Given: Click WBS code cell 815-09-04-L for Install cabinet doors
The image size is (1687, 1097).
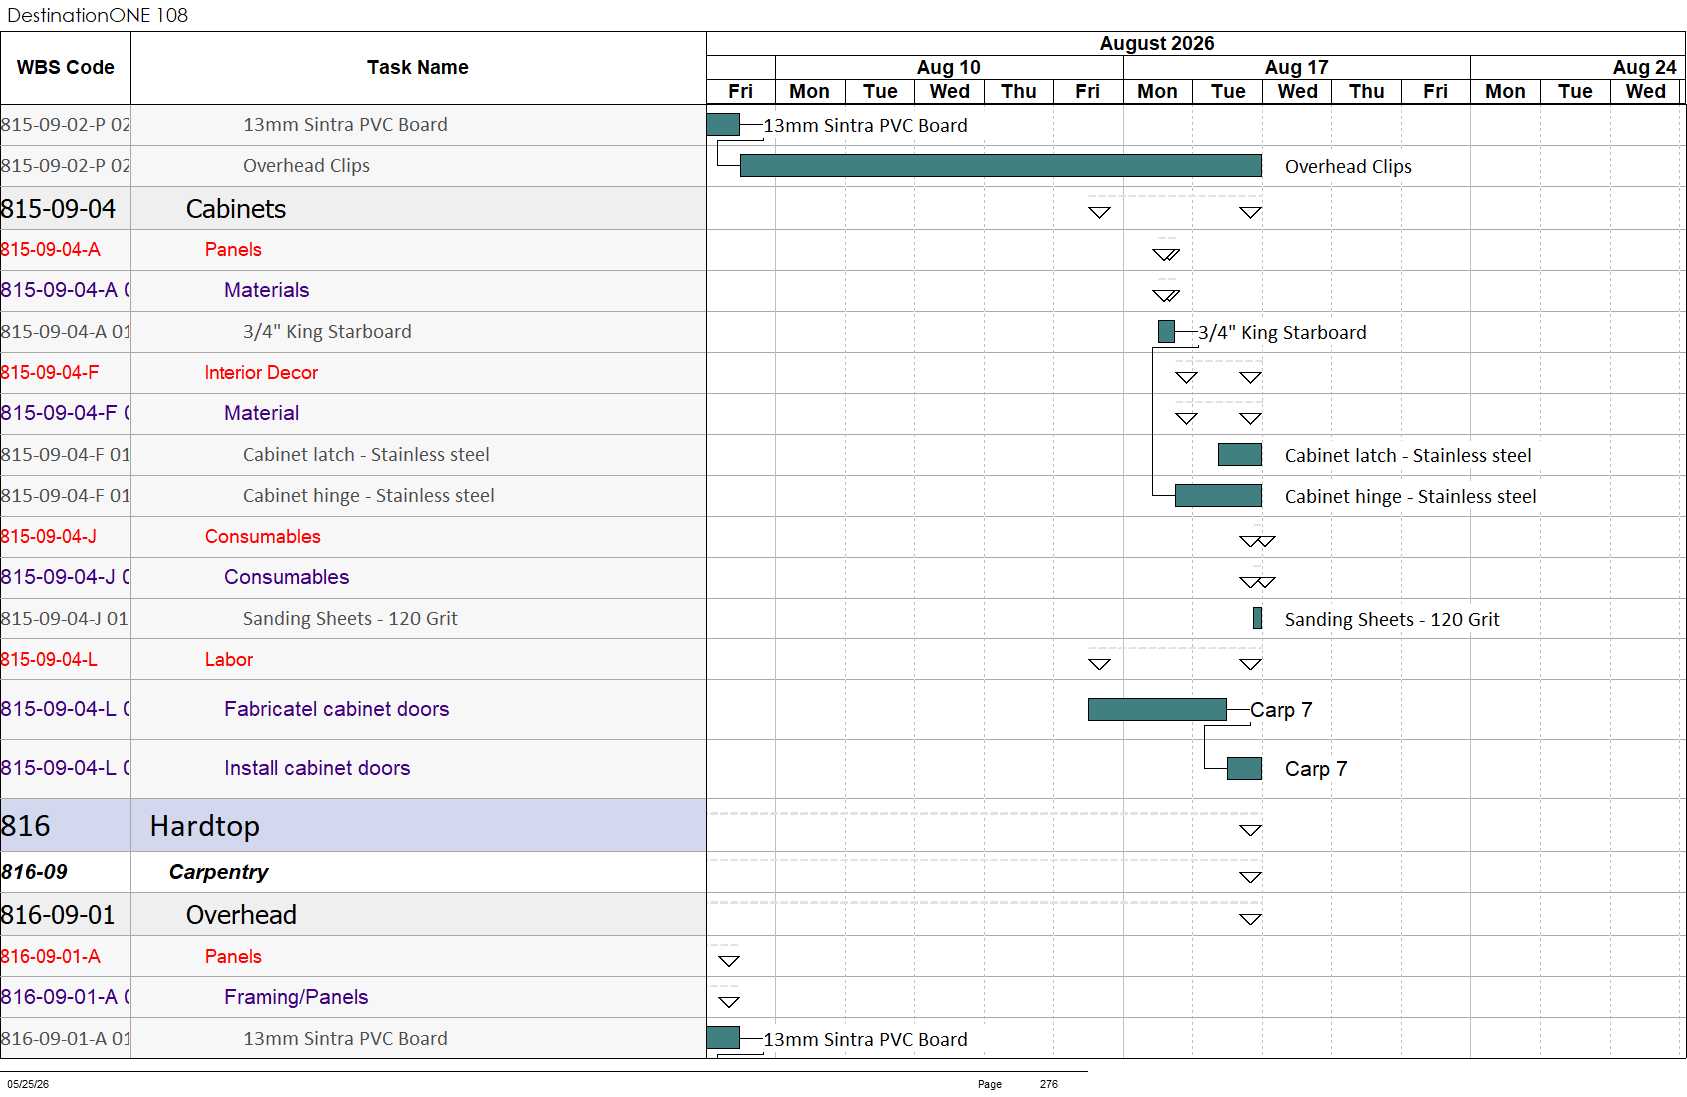Looking at the screenshot, I should [65, 769].
